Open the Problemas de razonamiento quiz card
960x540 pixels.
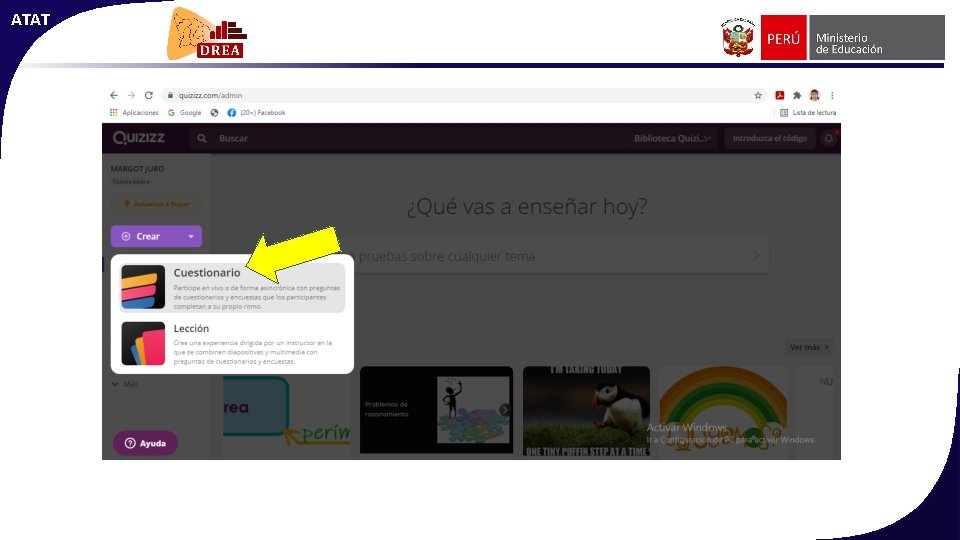(x=436, y=410)
